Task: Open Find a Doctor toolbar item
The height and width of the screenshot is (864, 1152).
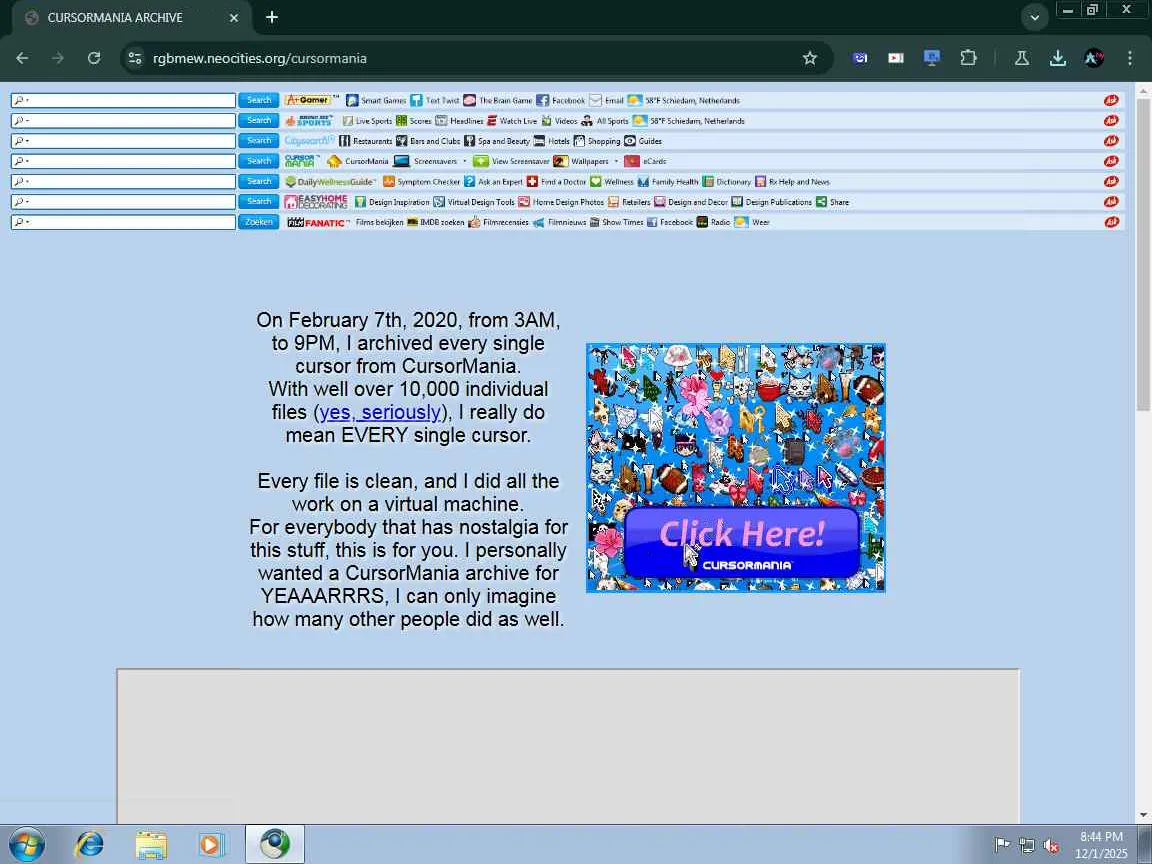Action: coord(556,181)
